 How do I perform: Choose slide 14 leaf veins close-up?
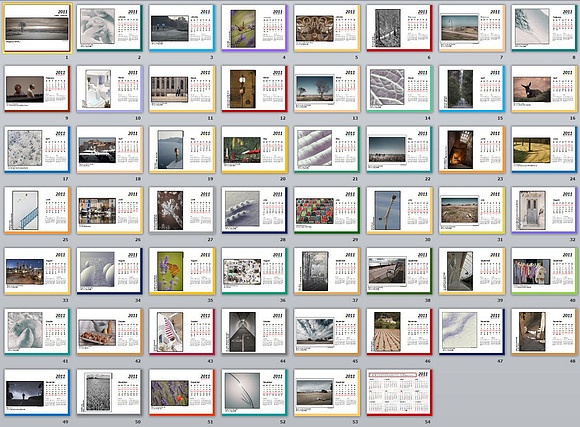[x=399, y=89]
